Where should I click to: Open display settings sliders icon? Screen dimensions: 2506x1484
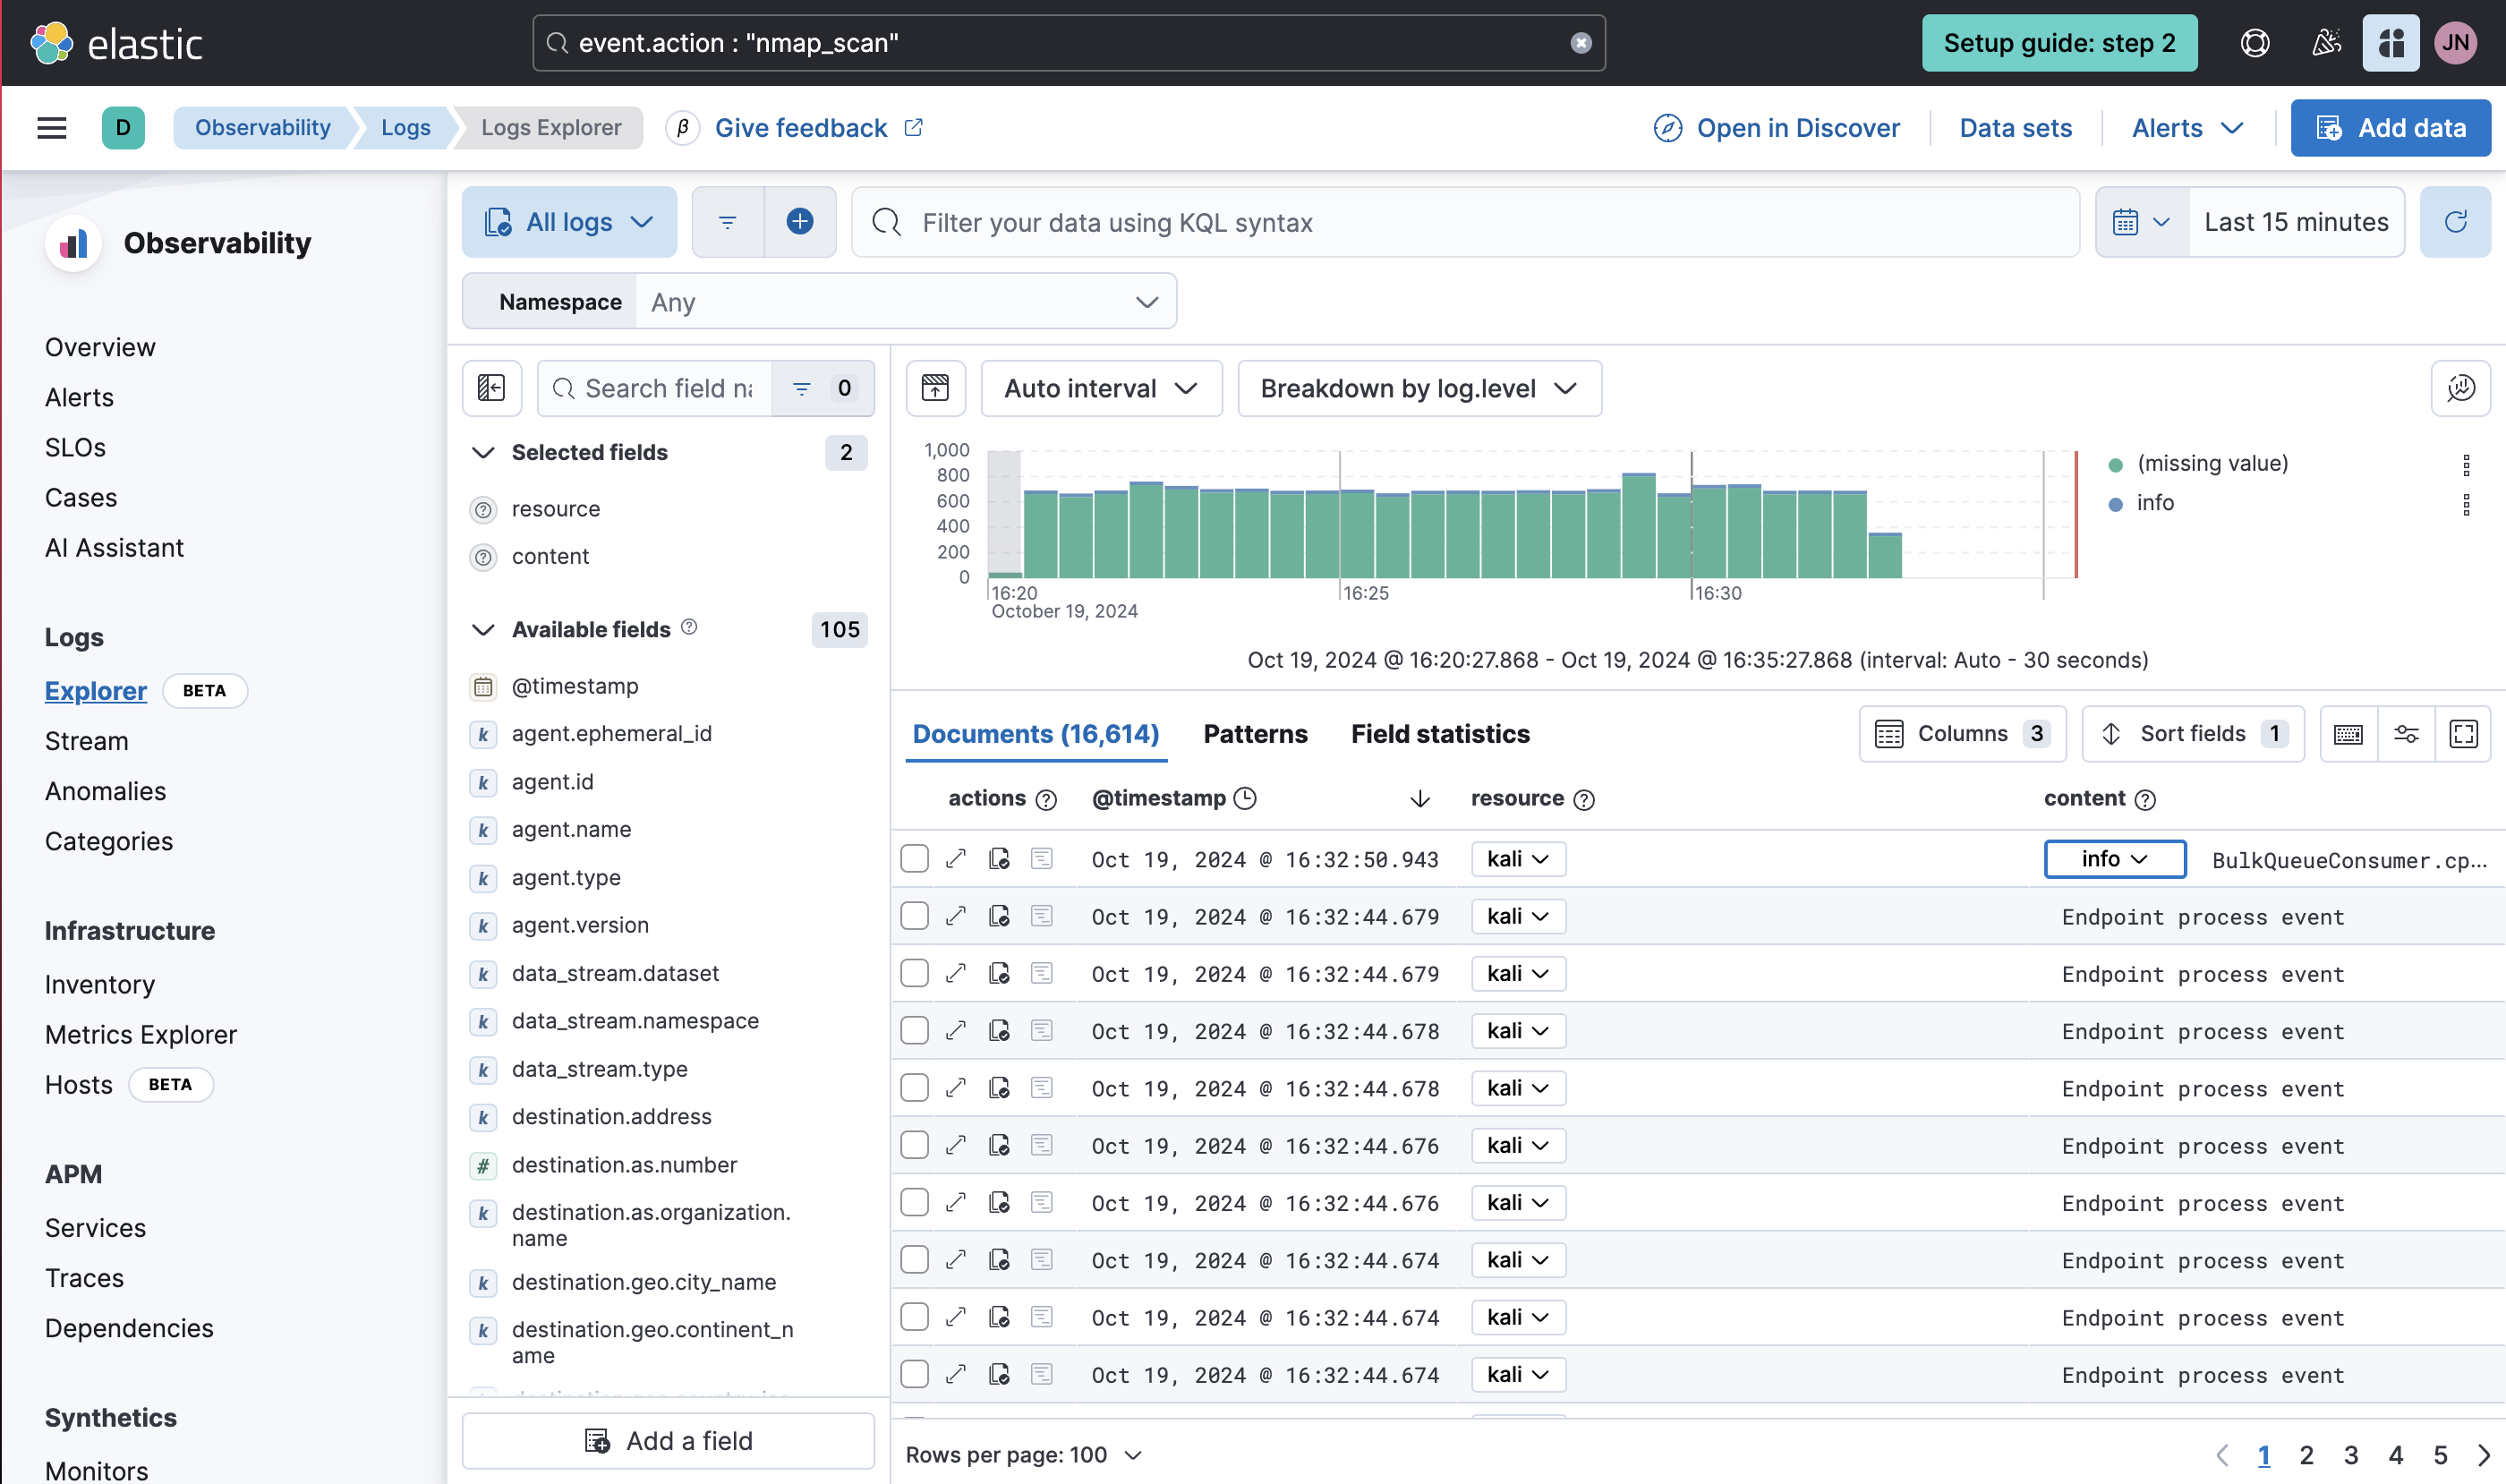coord(2405,734)
